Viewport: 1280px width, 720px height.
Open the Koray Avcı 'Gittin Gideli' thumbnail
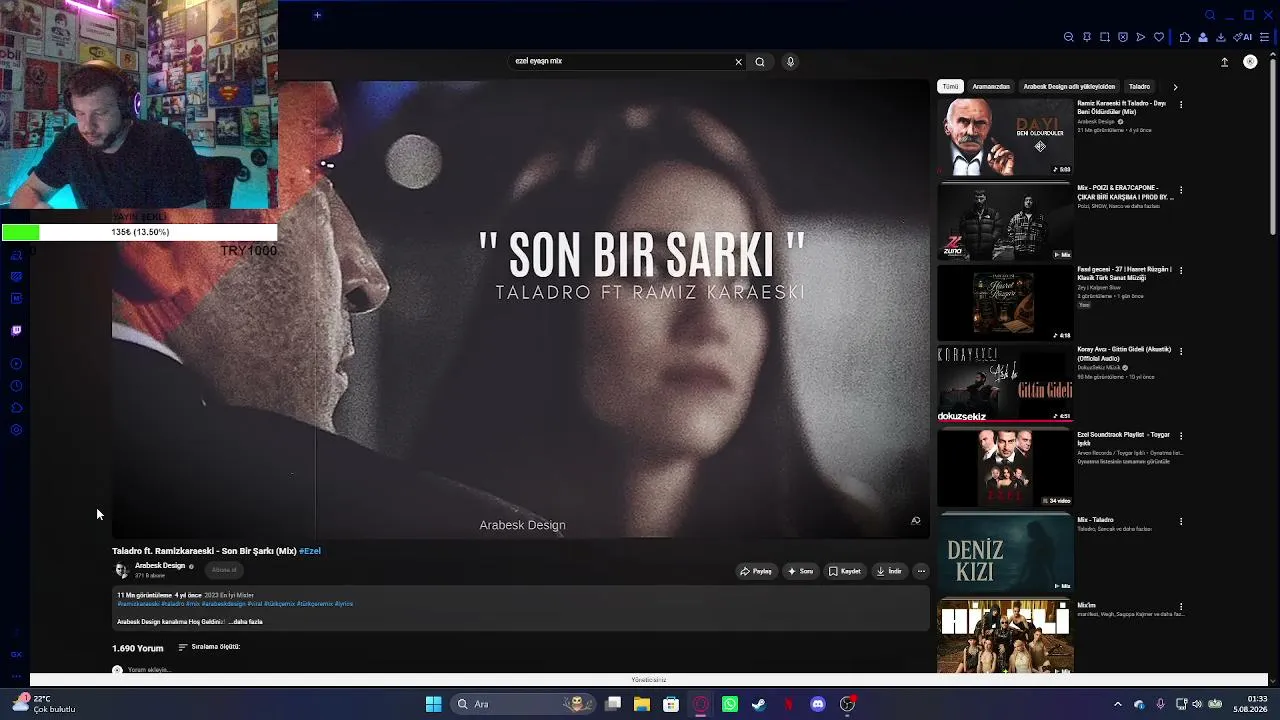pos(1005,383)
